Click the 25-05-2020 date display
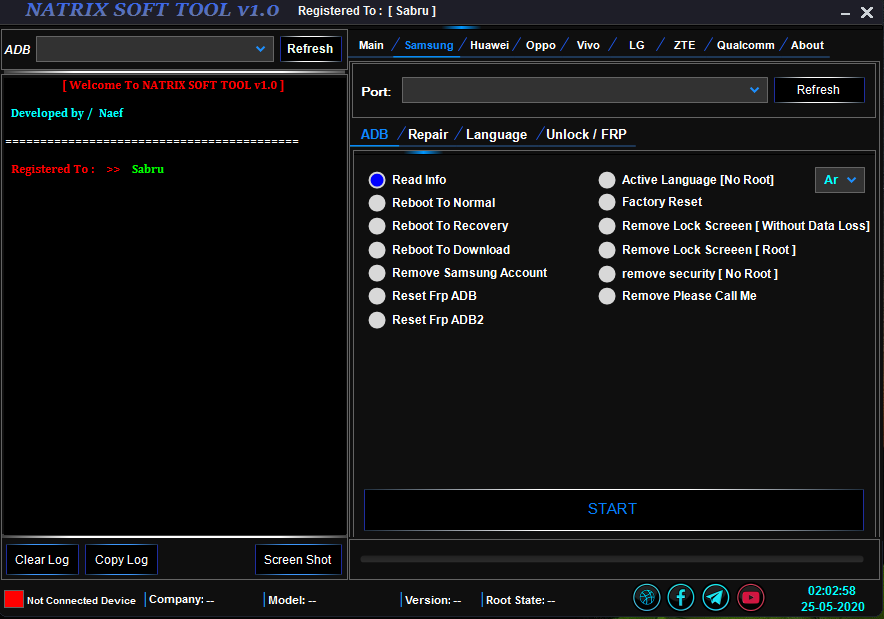 coord(833,607)
